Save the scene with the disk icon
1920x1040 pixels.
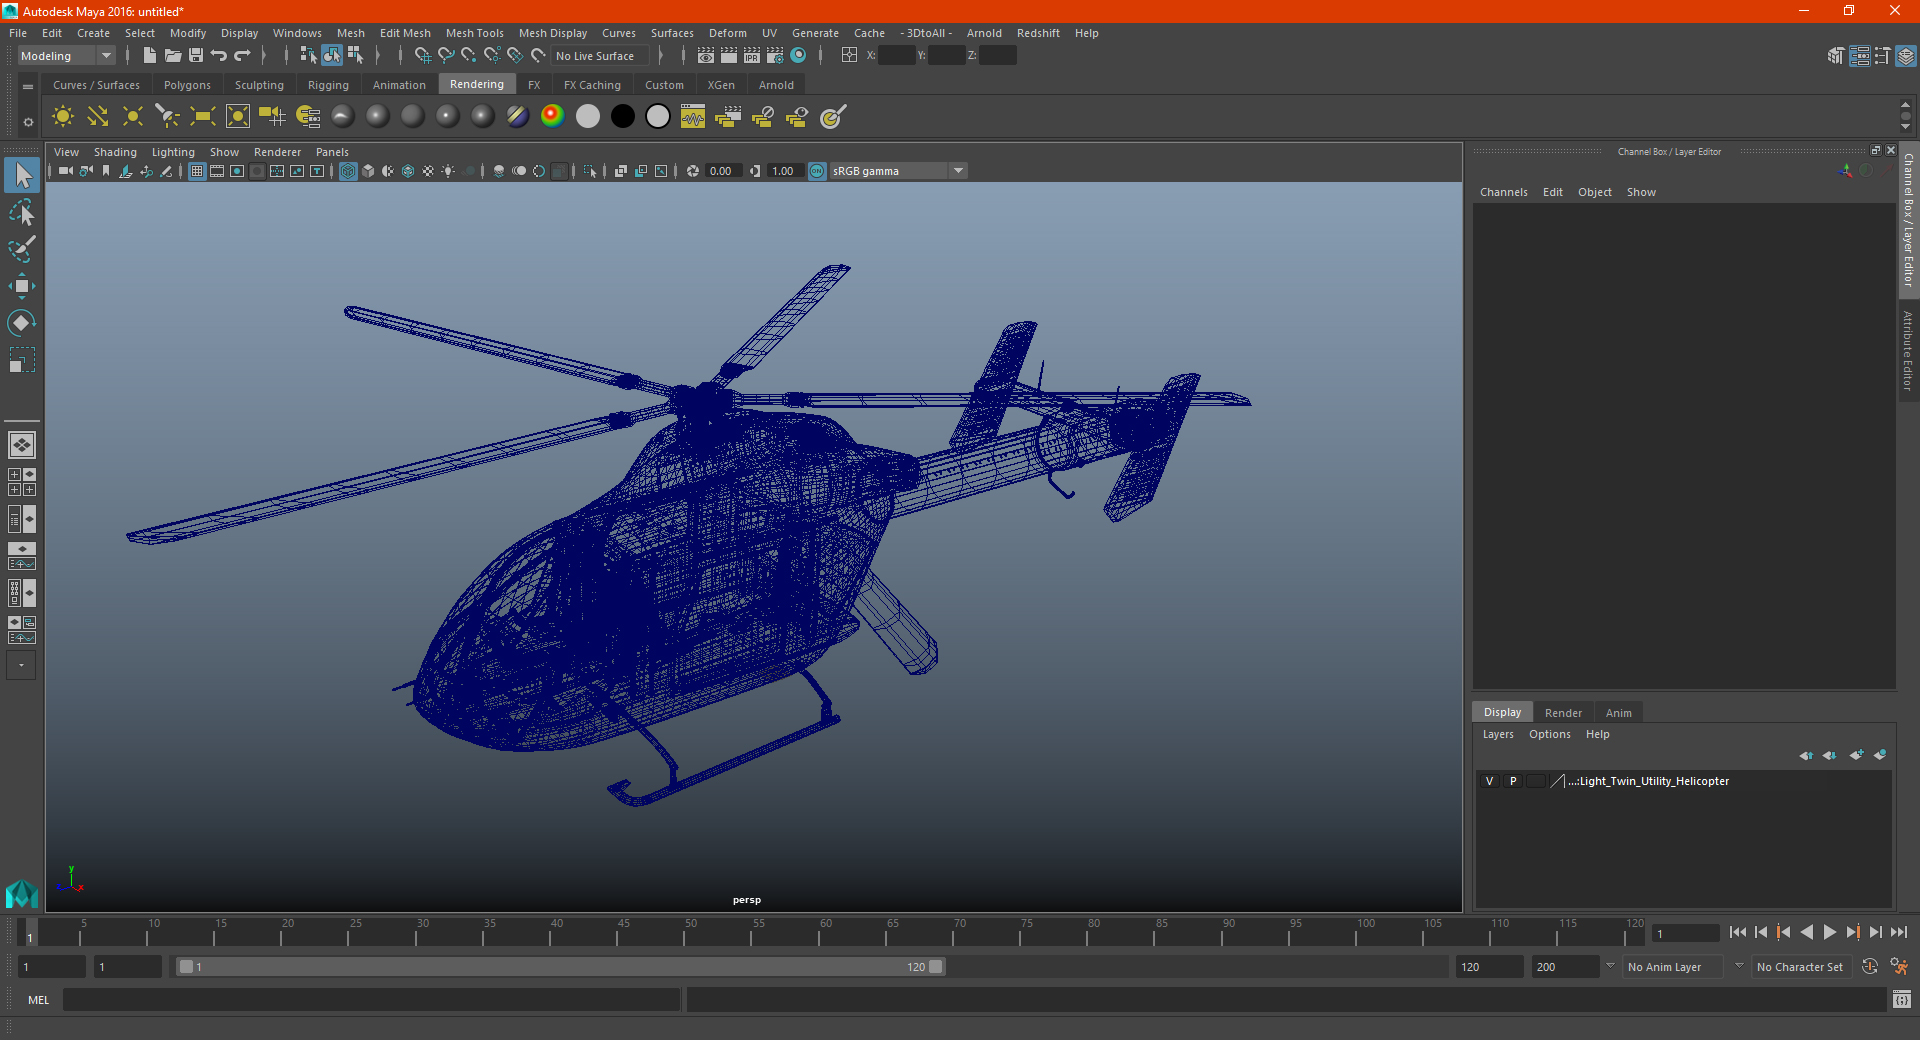pyautogui.click(x=196, y=56)
